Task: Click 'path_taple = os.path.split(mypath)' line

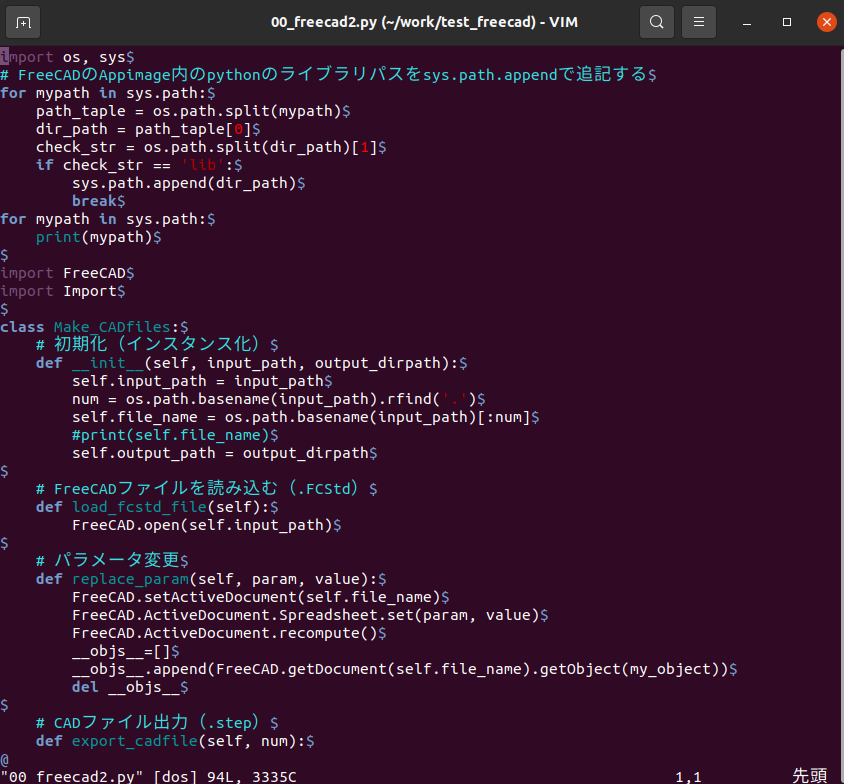Action: [193, 111]
